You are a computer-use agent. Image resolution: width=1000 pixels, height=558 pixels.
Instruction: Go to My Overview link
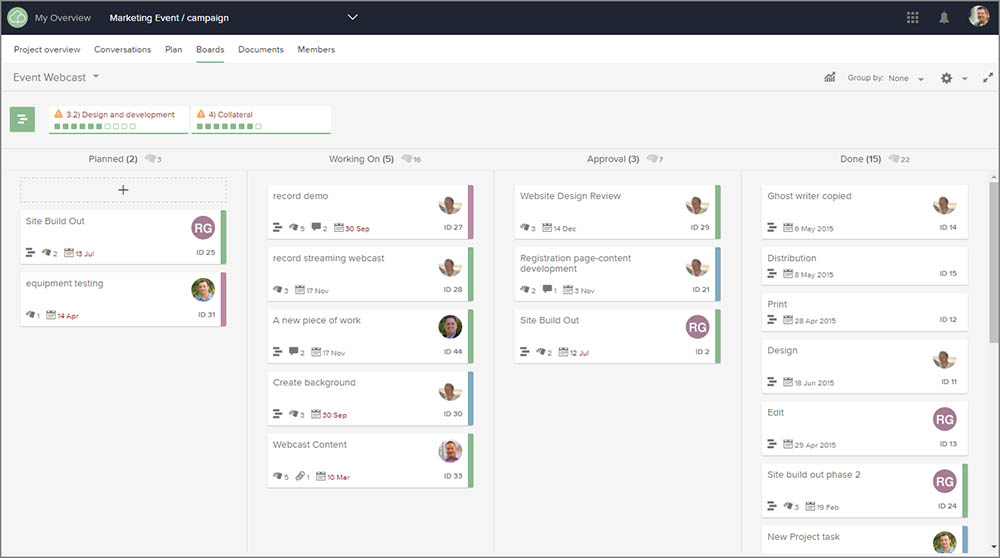pos(62,18)
